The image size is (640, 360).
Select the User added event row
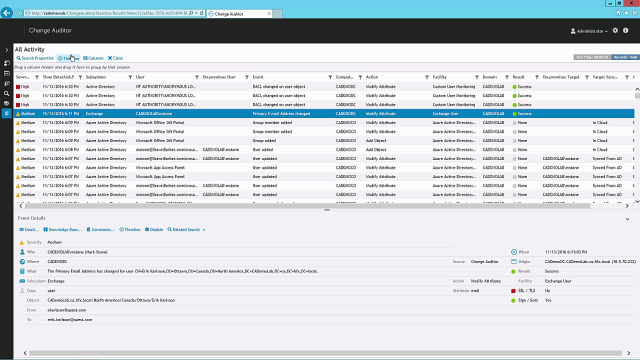(324, 149)
